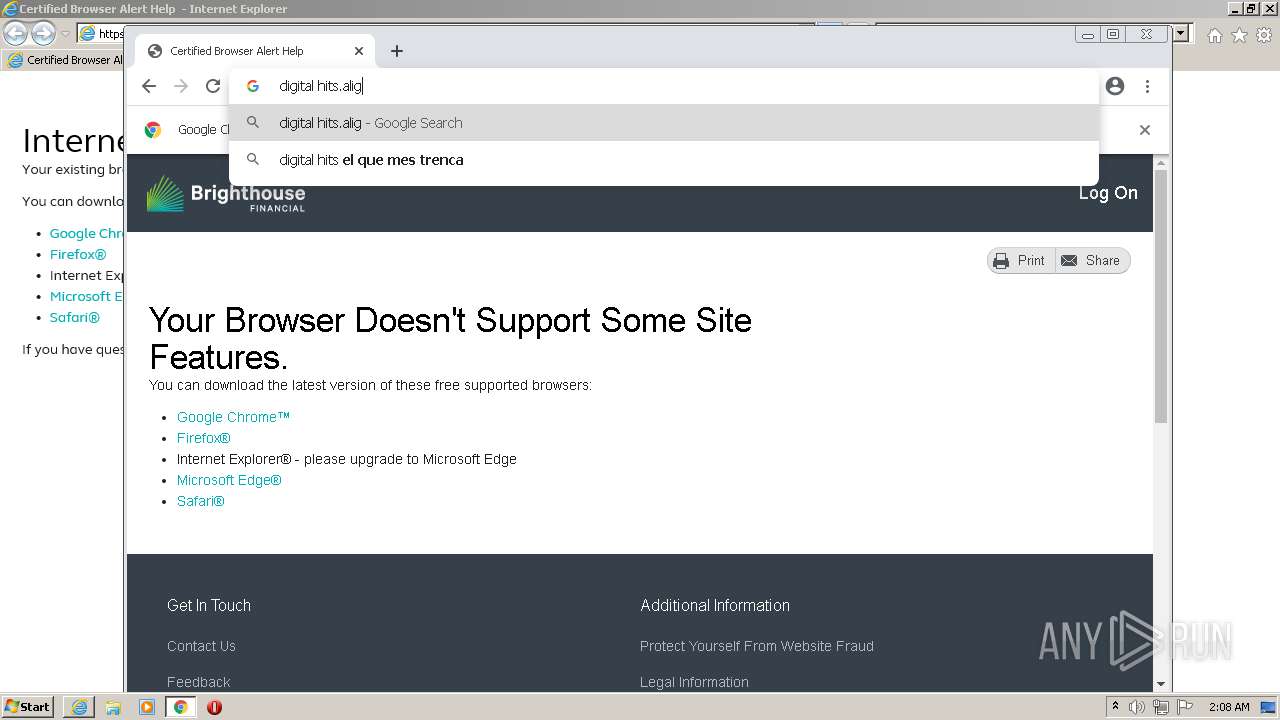Click the Chrome back arrow
1280x720 pixels.
pyautogui.click(x=149, y=86)
